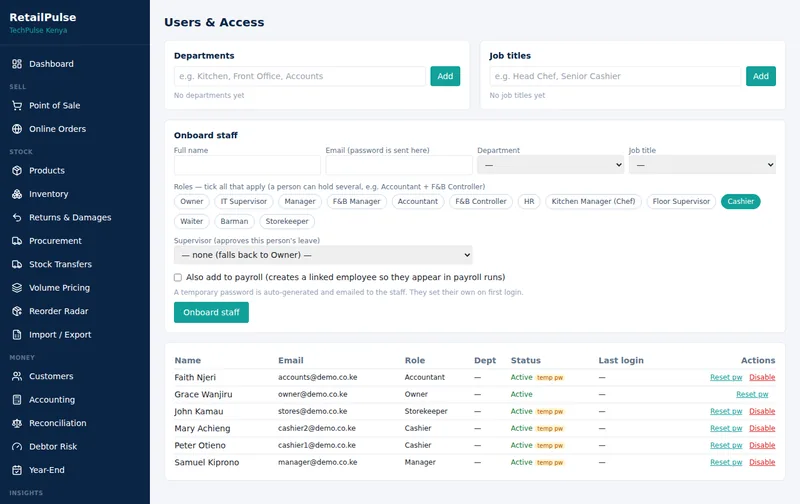Disable Samuel Kiprono's account
The image size is (800, 504).
762,462
